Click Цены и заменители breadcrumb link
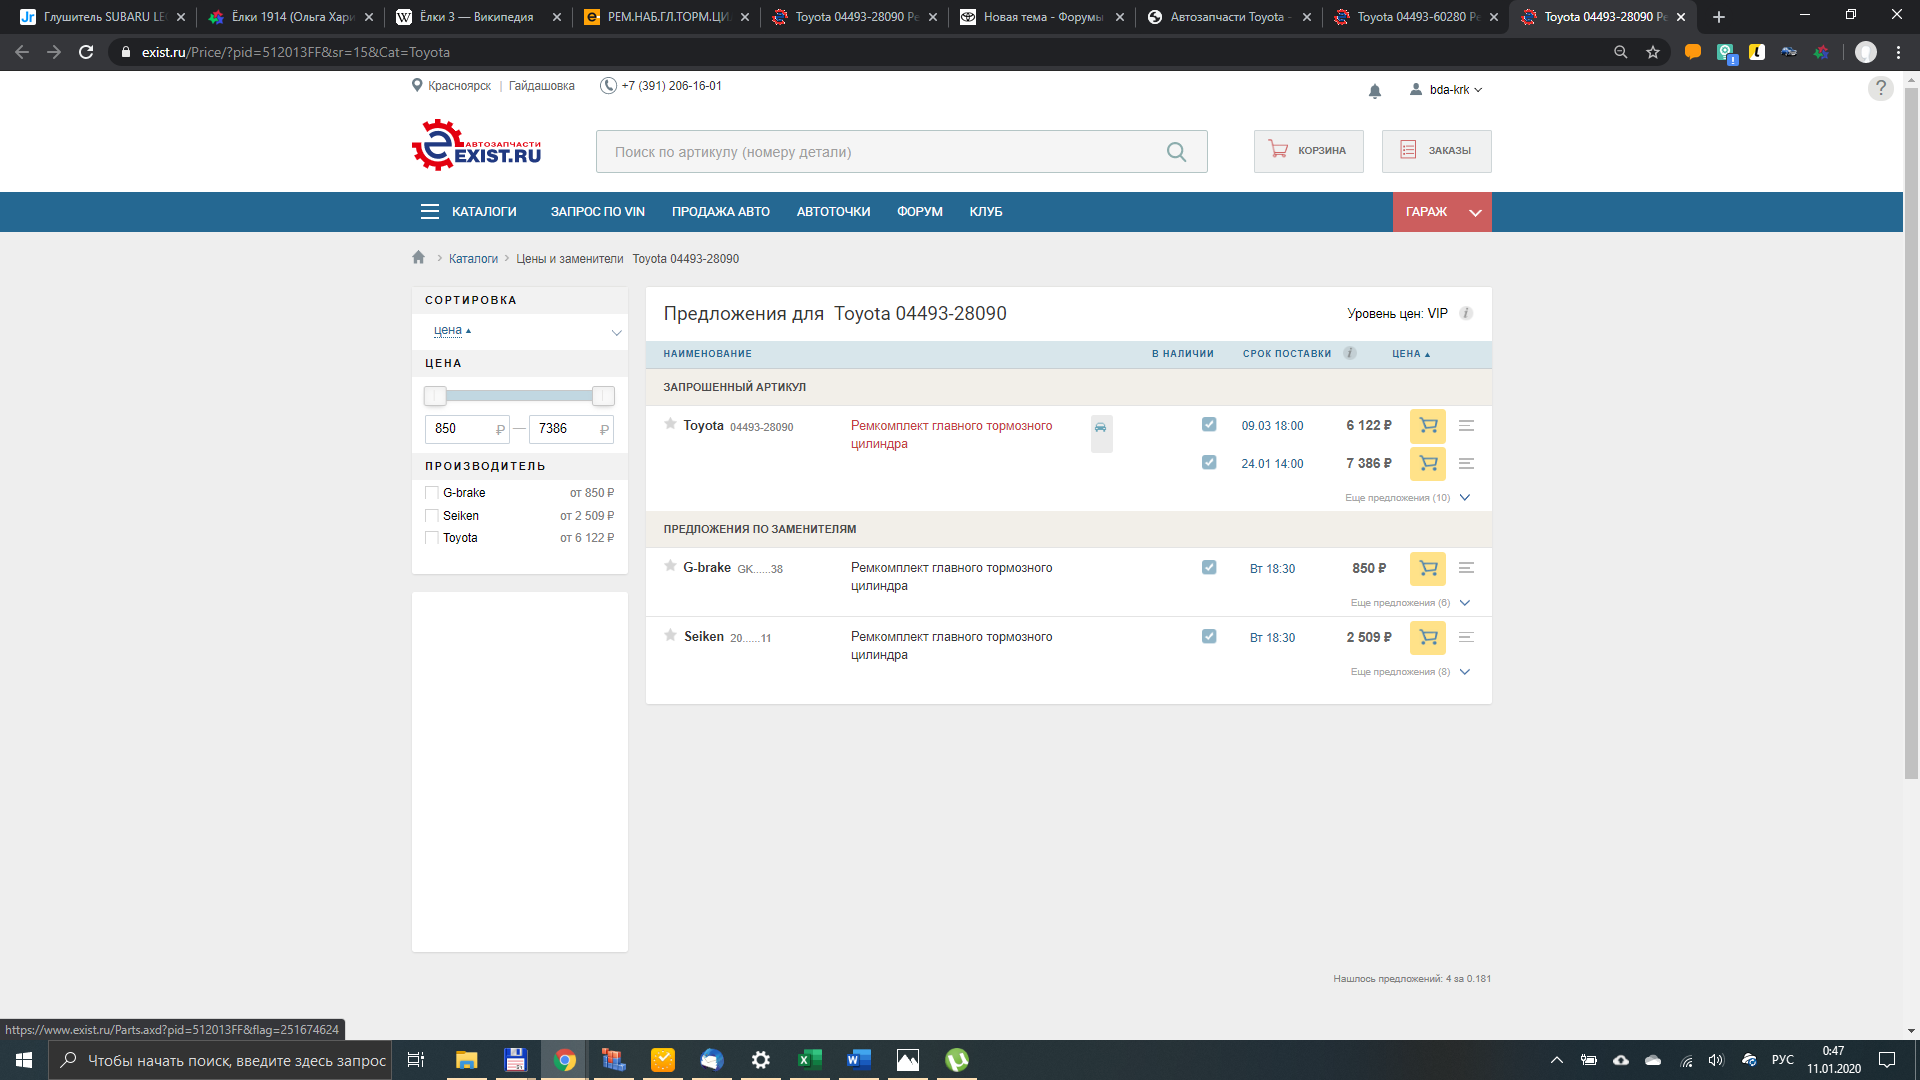This screenshot has width=1920, height=1080. coord(569,259)
